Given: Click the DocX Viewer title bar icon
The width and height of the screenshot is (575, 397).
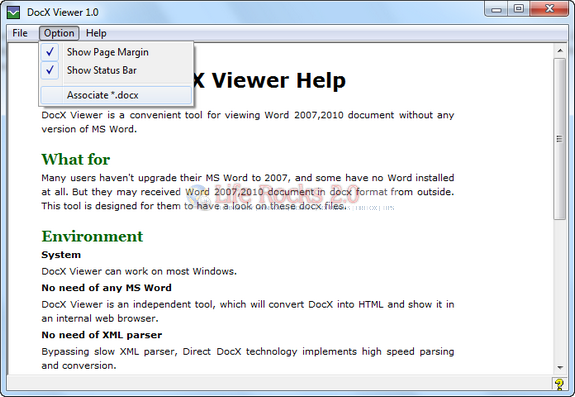Looking at the screenshot, I should (x=14, y=12).
